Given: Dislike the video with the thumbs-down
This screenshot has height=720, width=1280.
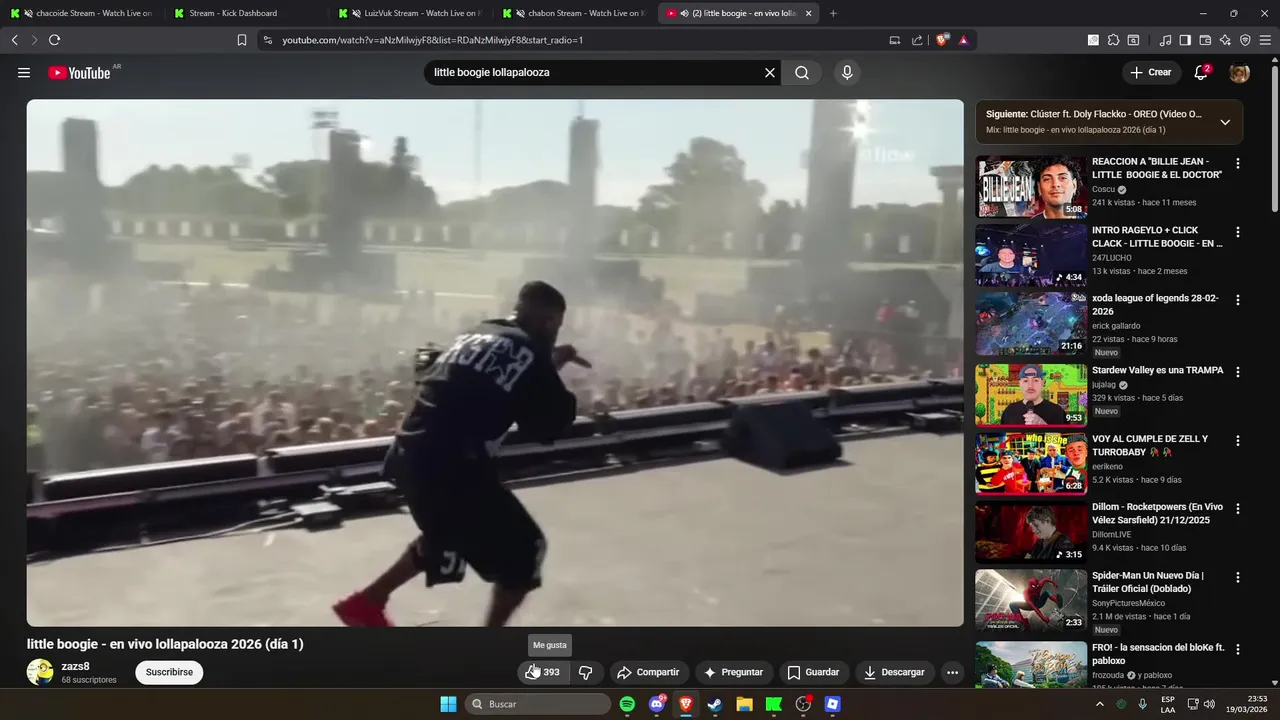Looking at the screenshot, I should (x=586, y=672).
